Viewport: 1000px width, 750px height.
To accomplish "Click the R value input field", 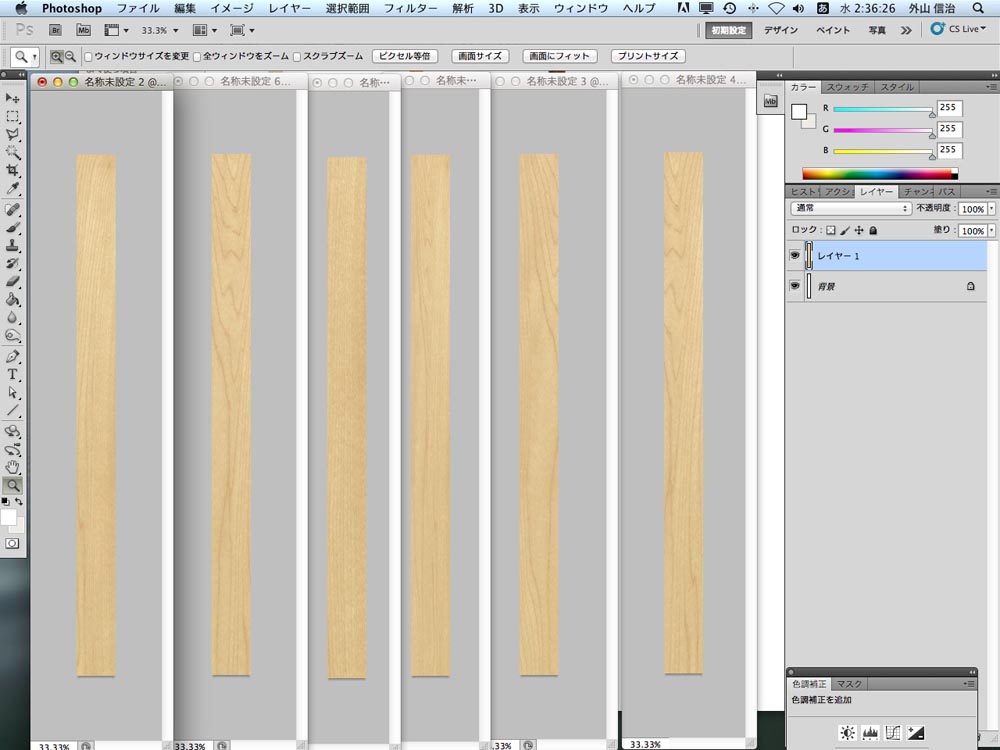I will (x=948, y=108).
